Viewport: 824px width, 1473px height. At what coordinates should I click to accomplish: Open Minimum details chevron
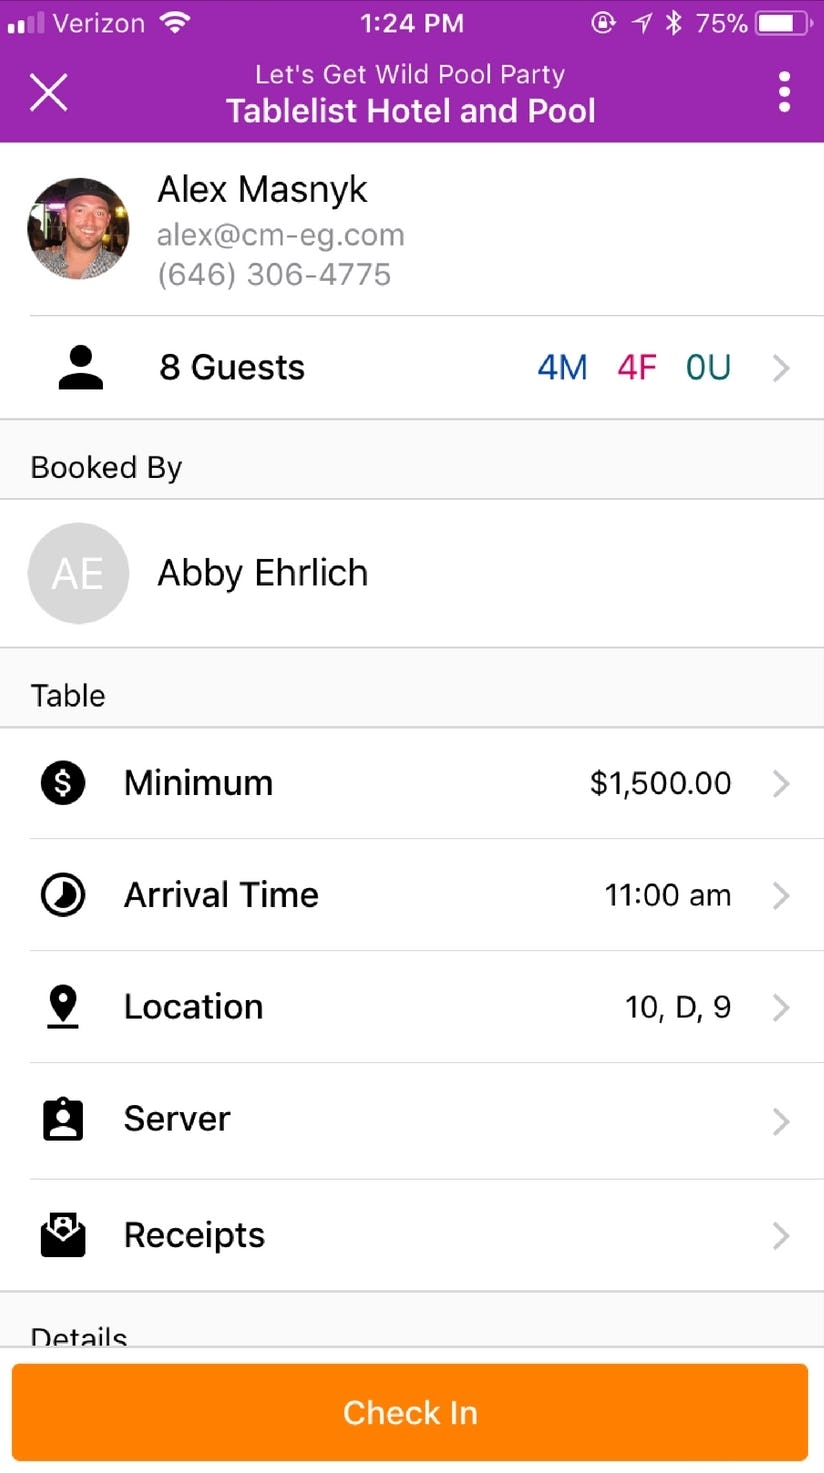[781, 783]
